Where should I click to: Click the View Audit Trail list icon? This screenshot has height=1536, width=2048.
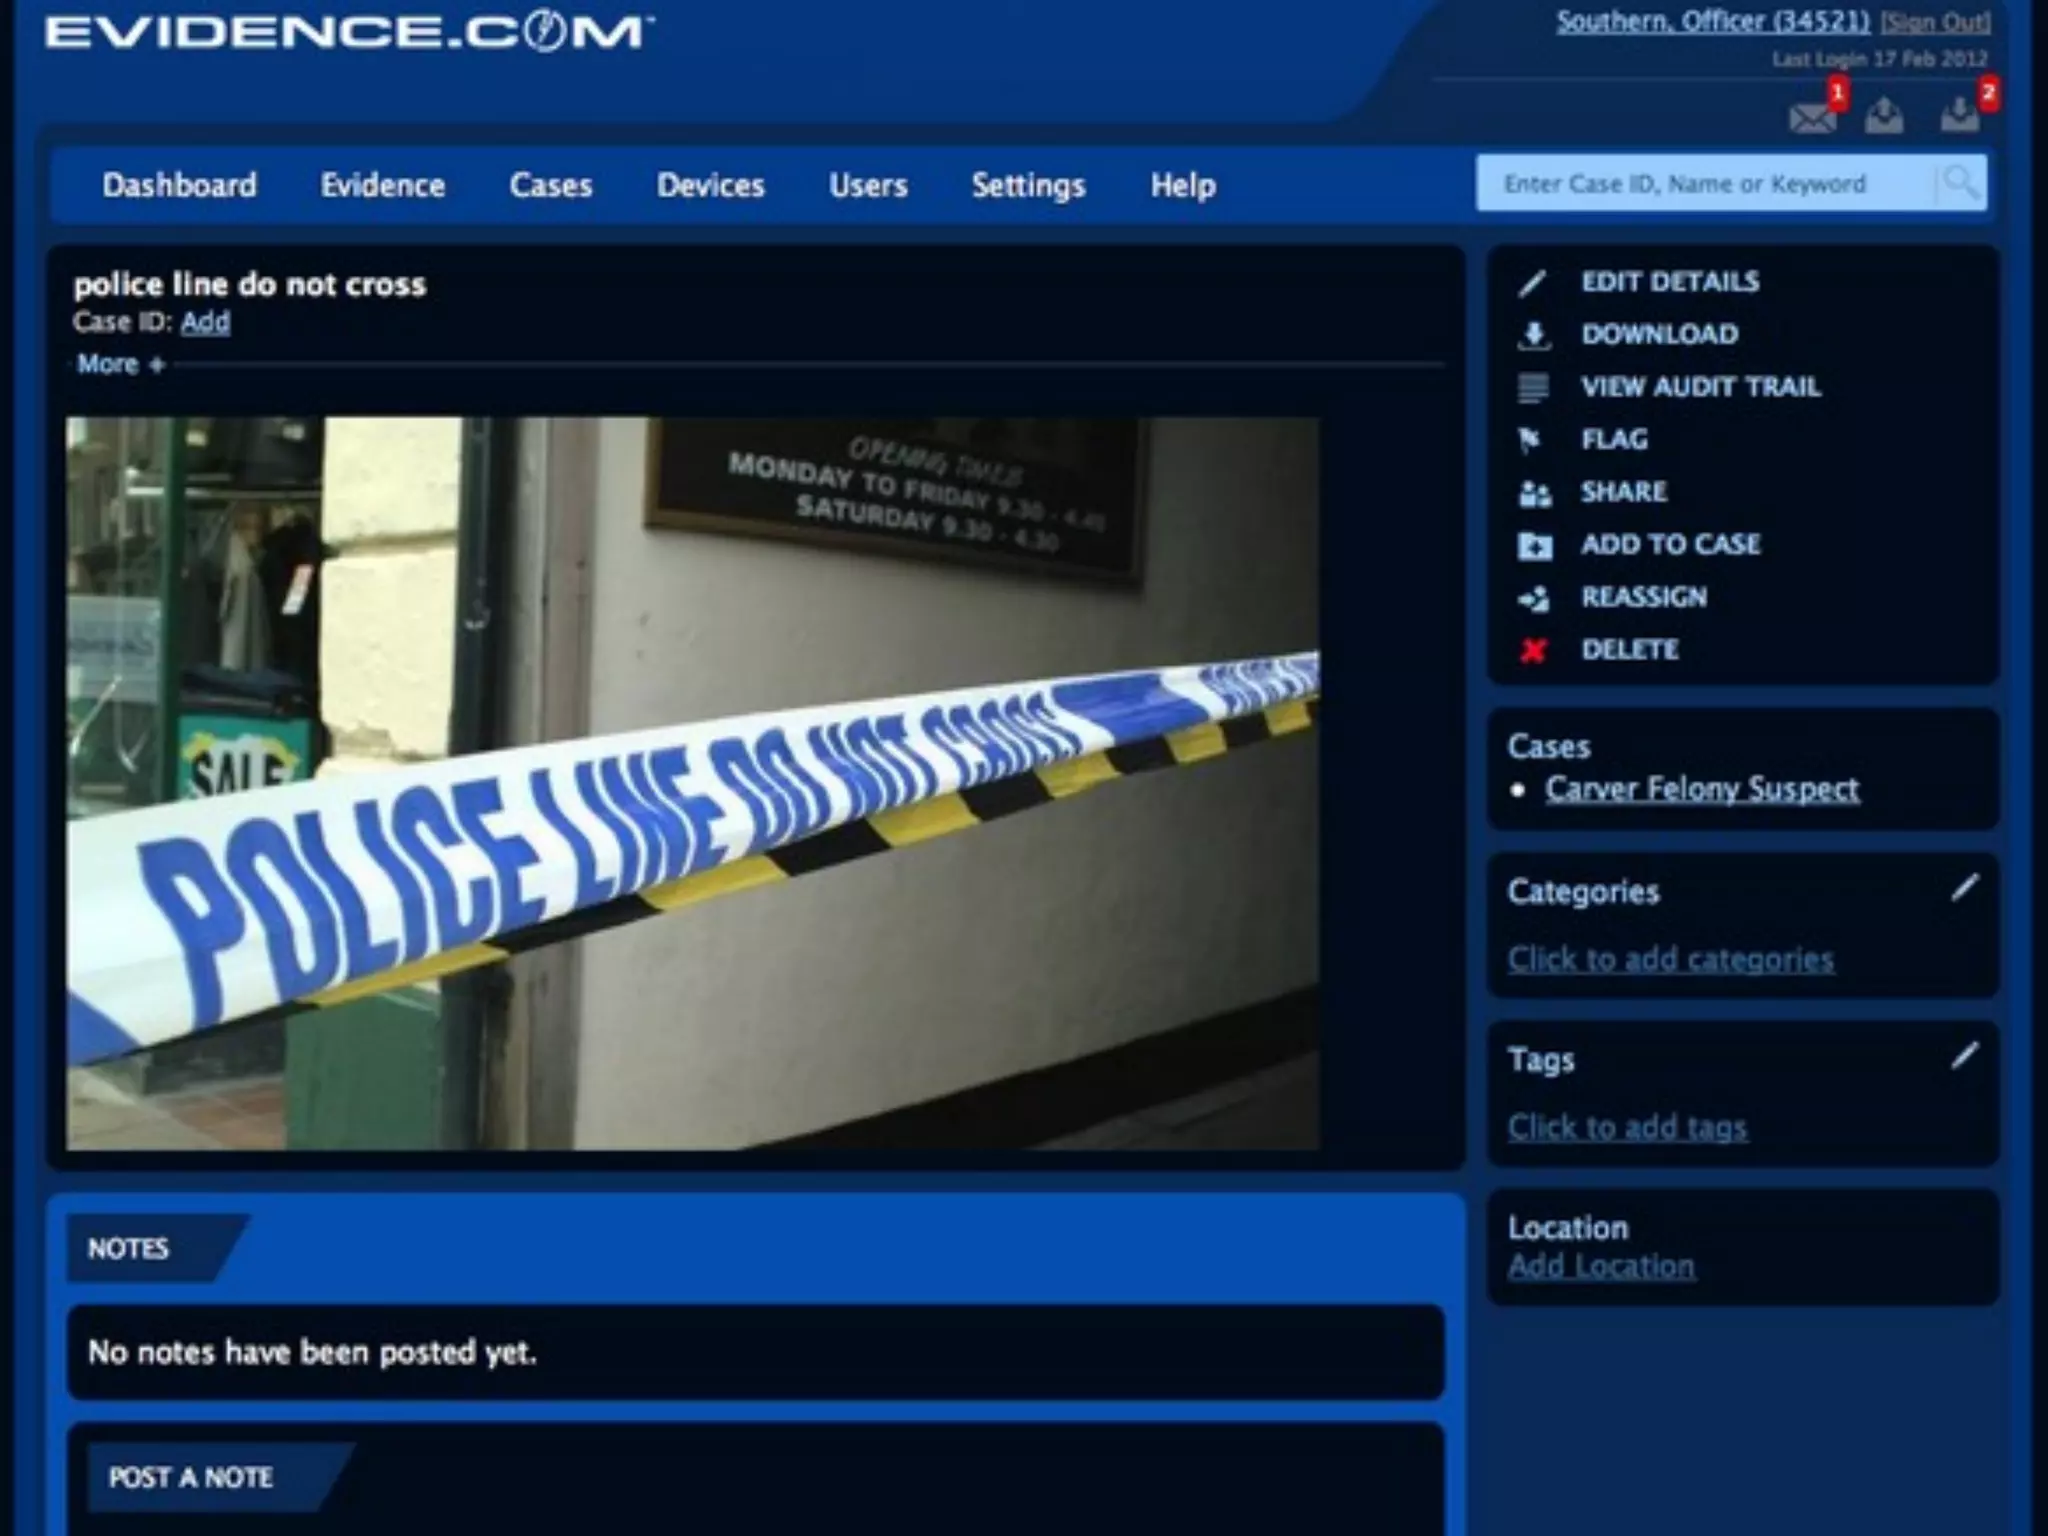1533,388
